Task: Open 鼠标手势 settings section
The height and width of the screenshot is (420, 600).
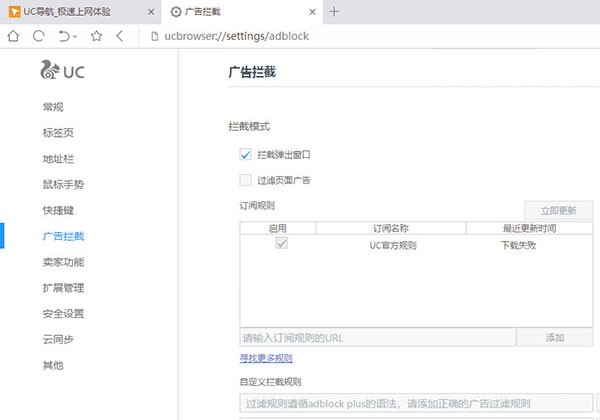Action: point(63,184)
